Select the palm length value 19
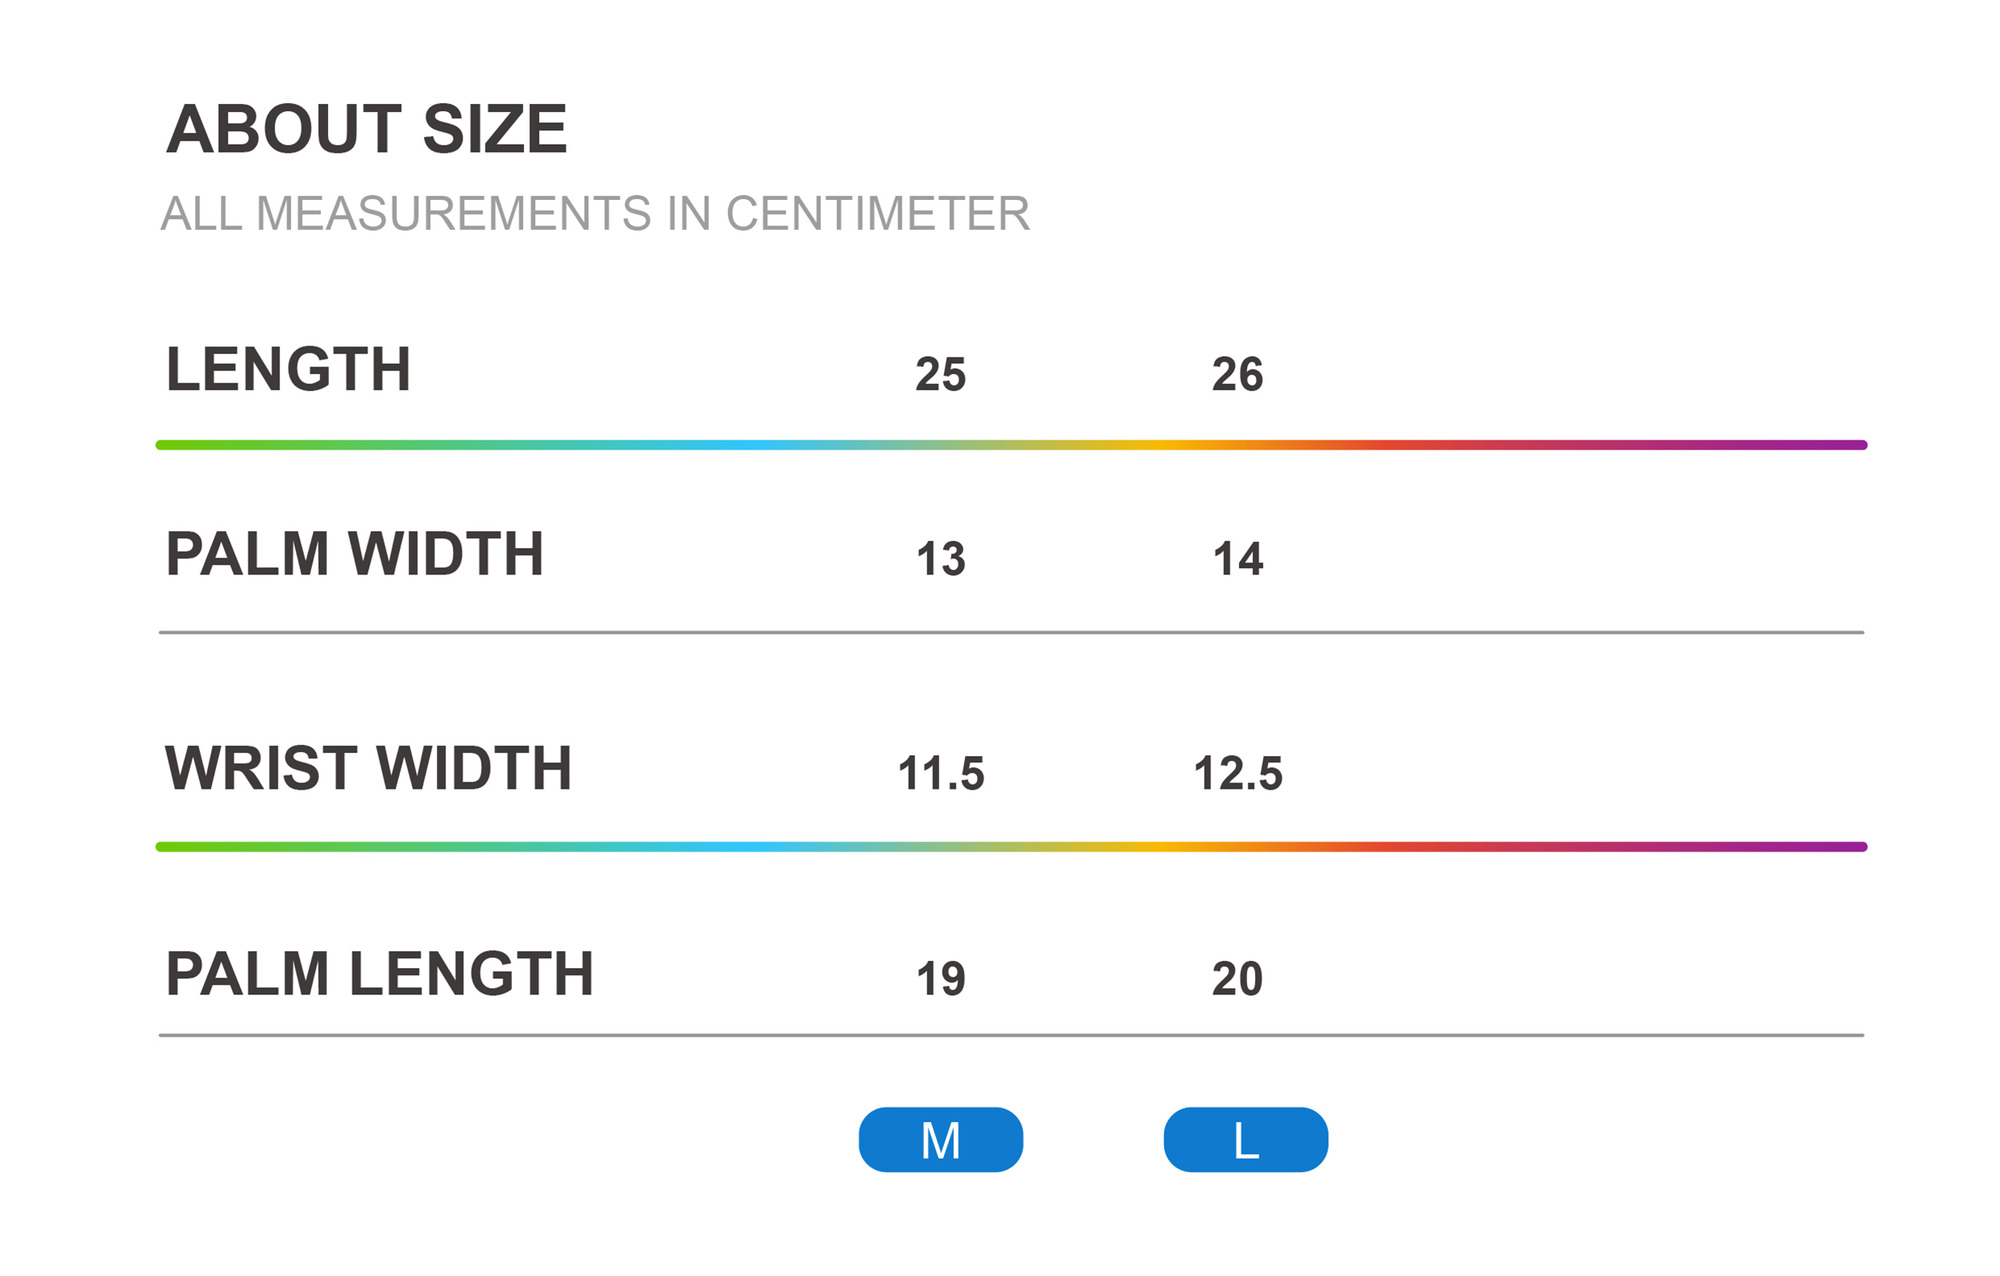This screenshot has height=1276, width=2000. [940, 979]
